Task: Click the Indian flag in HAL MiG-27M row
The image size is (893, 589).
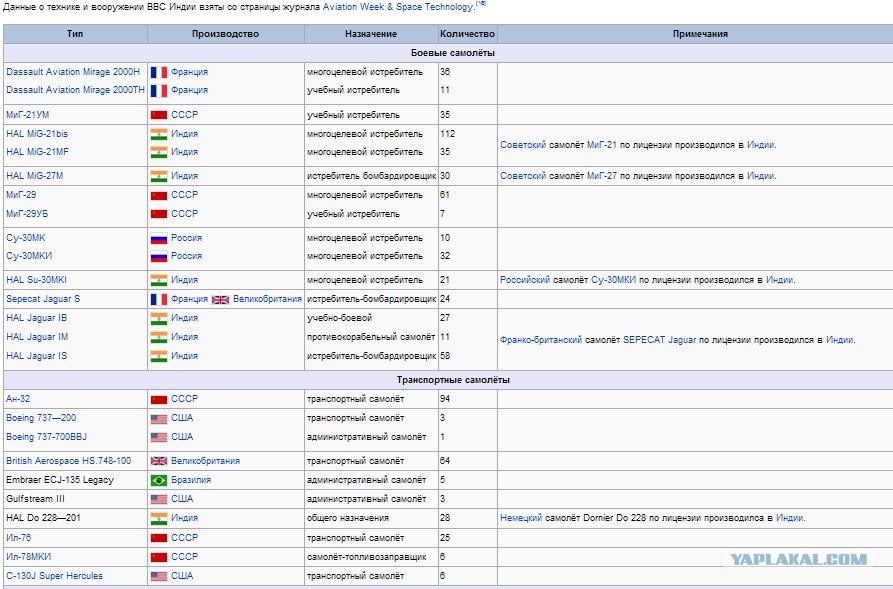Action: coord(159,177)
